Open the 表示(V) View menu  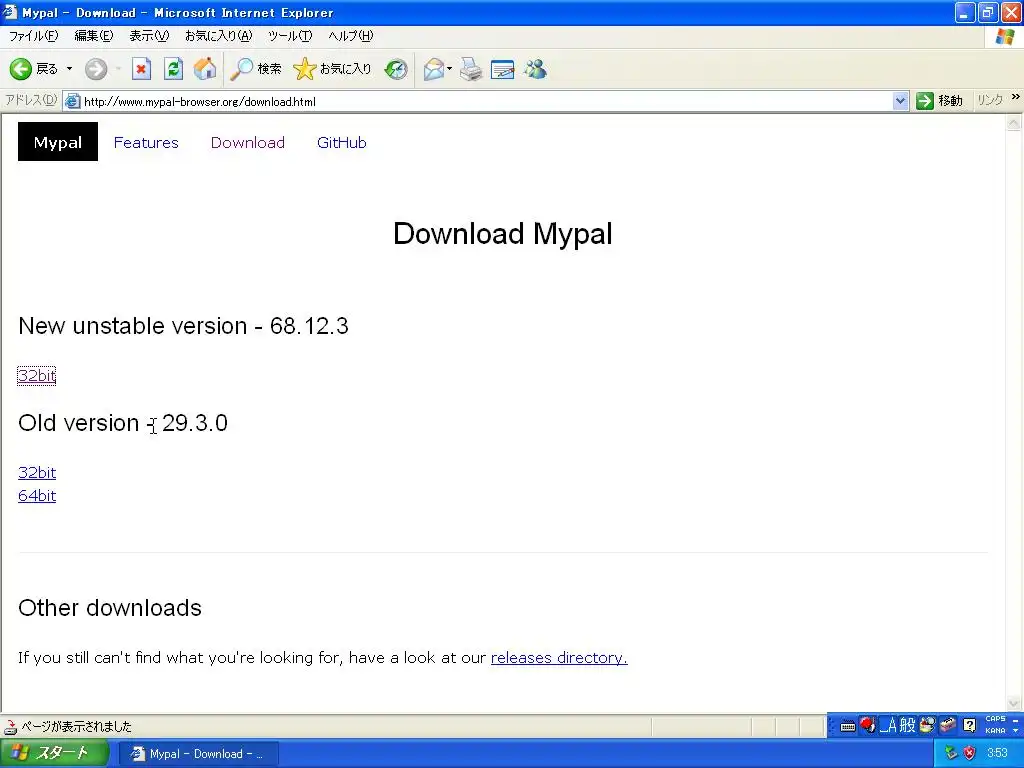pyautogui.click(x=149, y=36)
